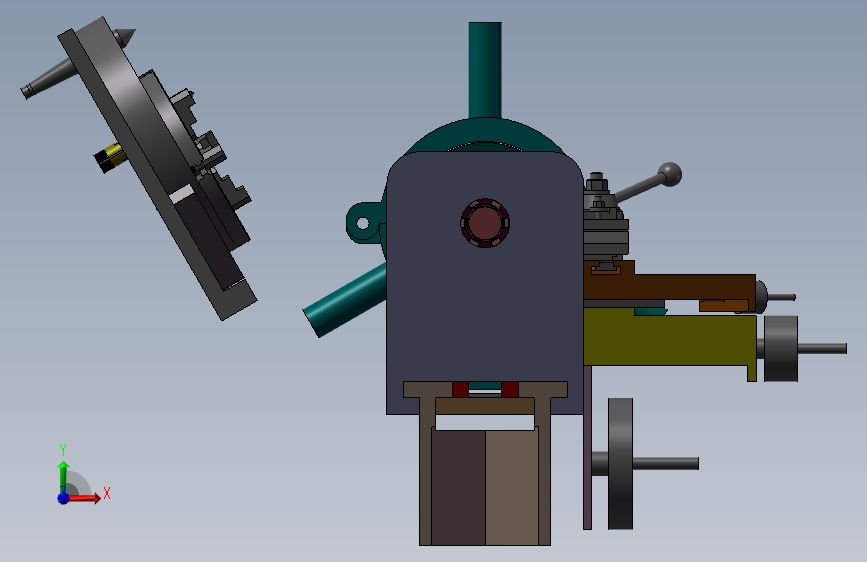Image resolution: width=867 pixels, height=562 pixels.
Task: Select the left red gib block on bed
Action: 460,389
